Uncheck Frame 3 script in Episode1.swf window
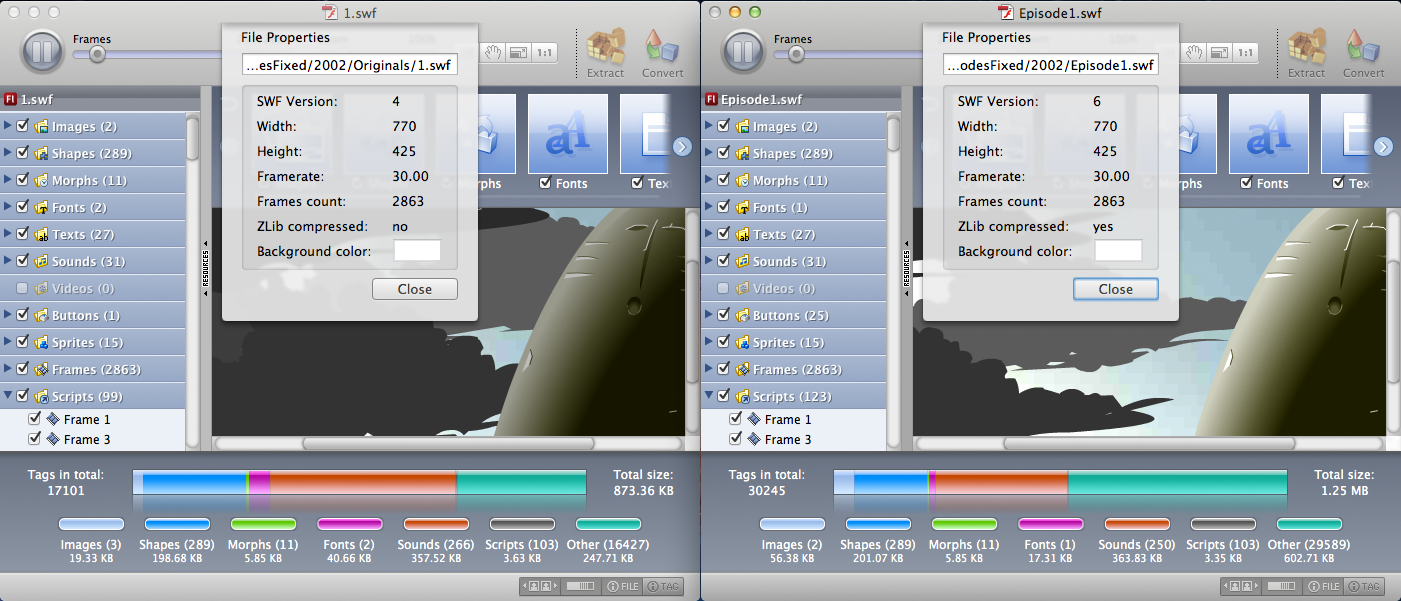This screenshot has width=1401, height=601. tap(736, 439)
